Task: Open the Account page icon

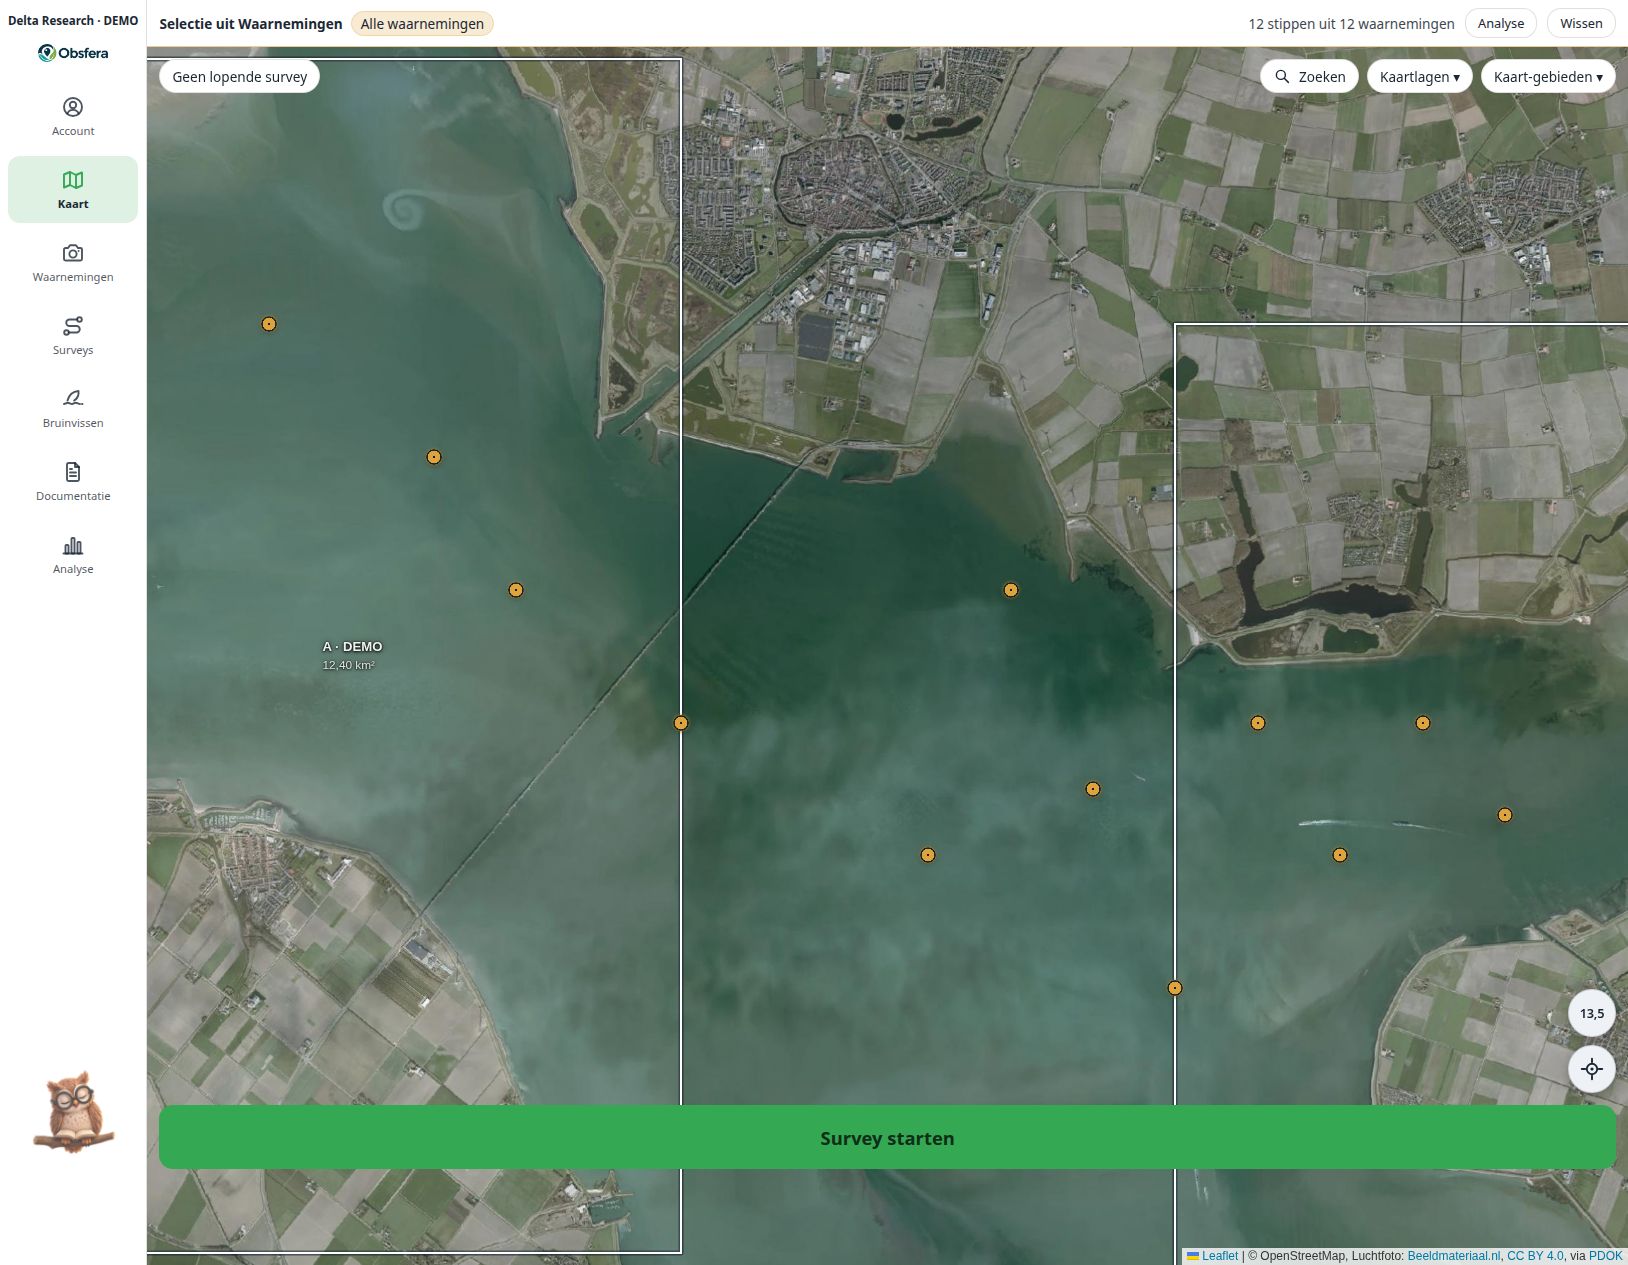Action: 73,107
